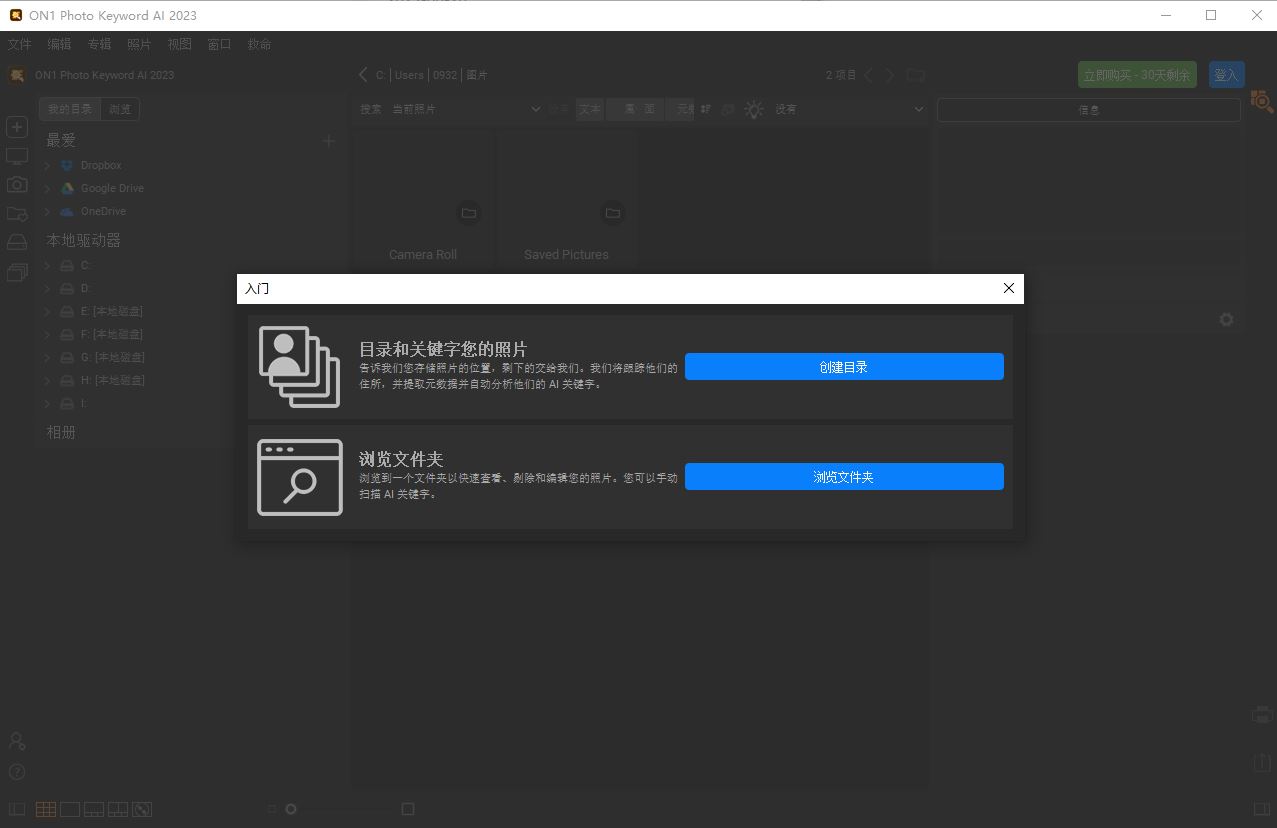
Task: Expand the D: drive node
Action: coord(47,289)
